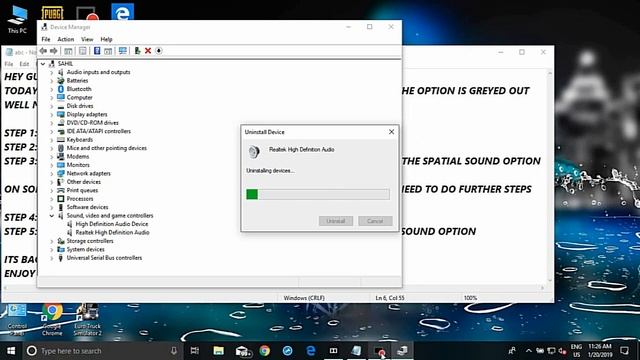Viewport: 640px width, 360px height.
Task: Select the System devices entry
Action: 85,249
